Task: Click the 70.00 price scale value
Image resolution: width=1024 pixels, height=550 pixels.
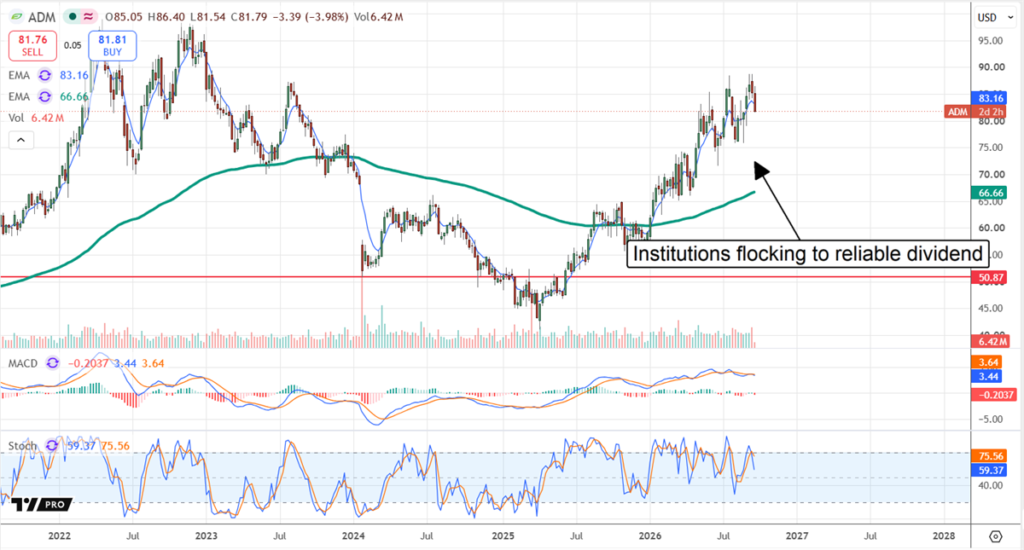Action: [991, 174]
